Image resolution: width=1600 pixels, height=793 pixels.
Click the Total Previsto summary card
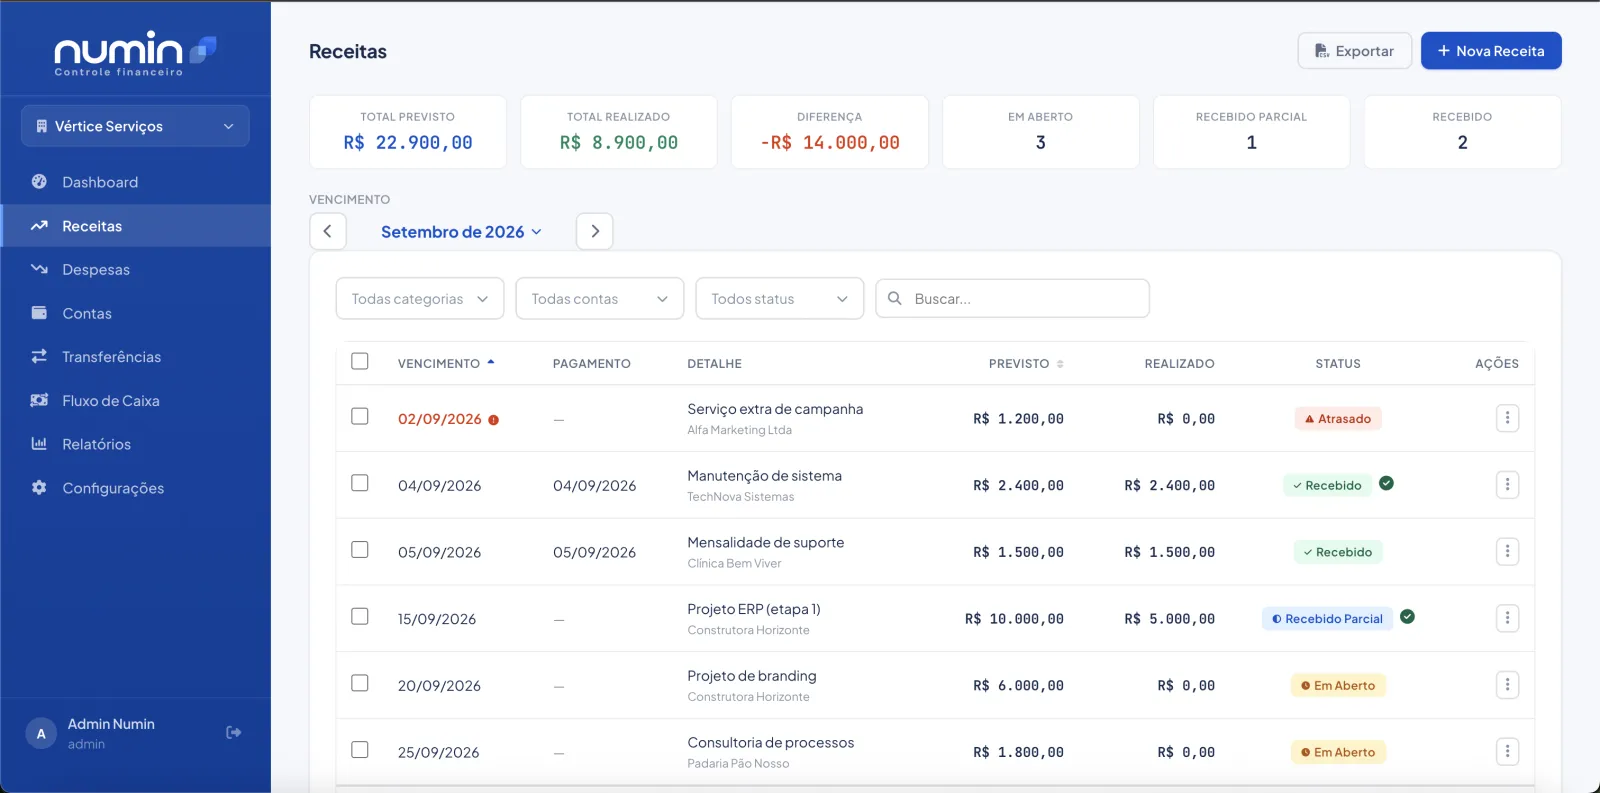pyautogui.click(x=408, y=132)
